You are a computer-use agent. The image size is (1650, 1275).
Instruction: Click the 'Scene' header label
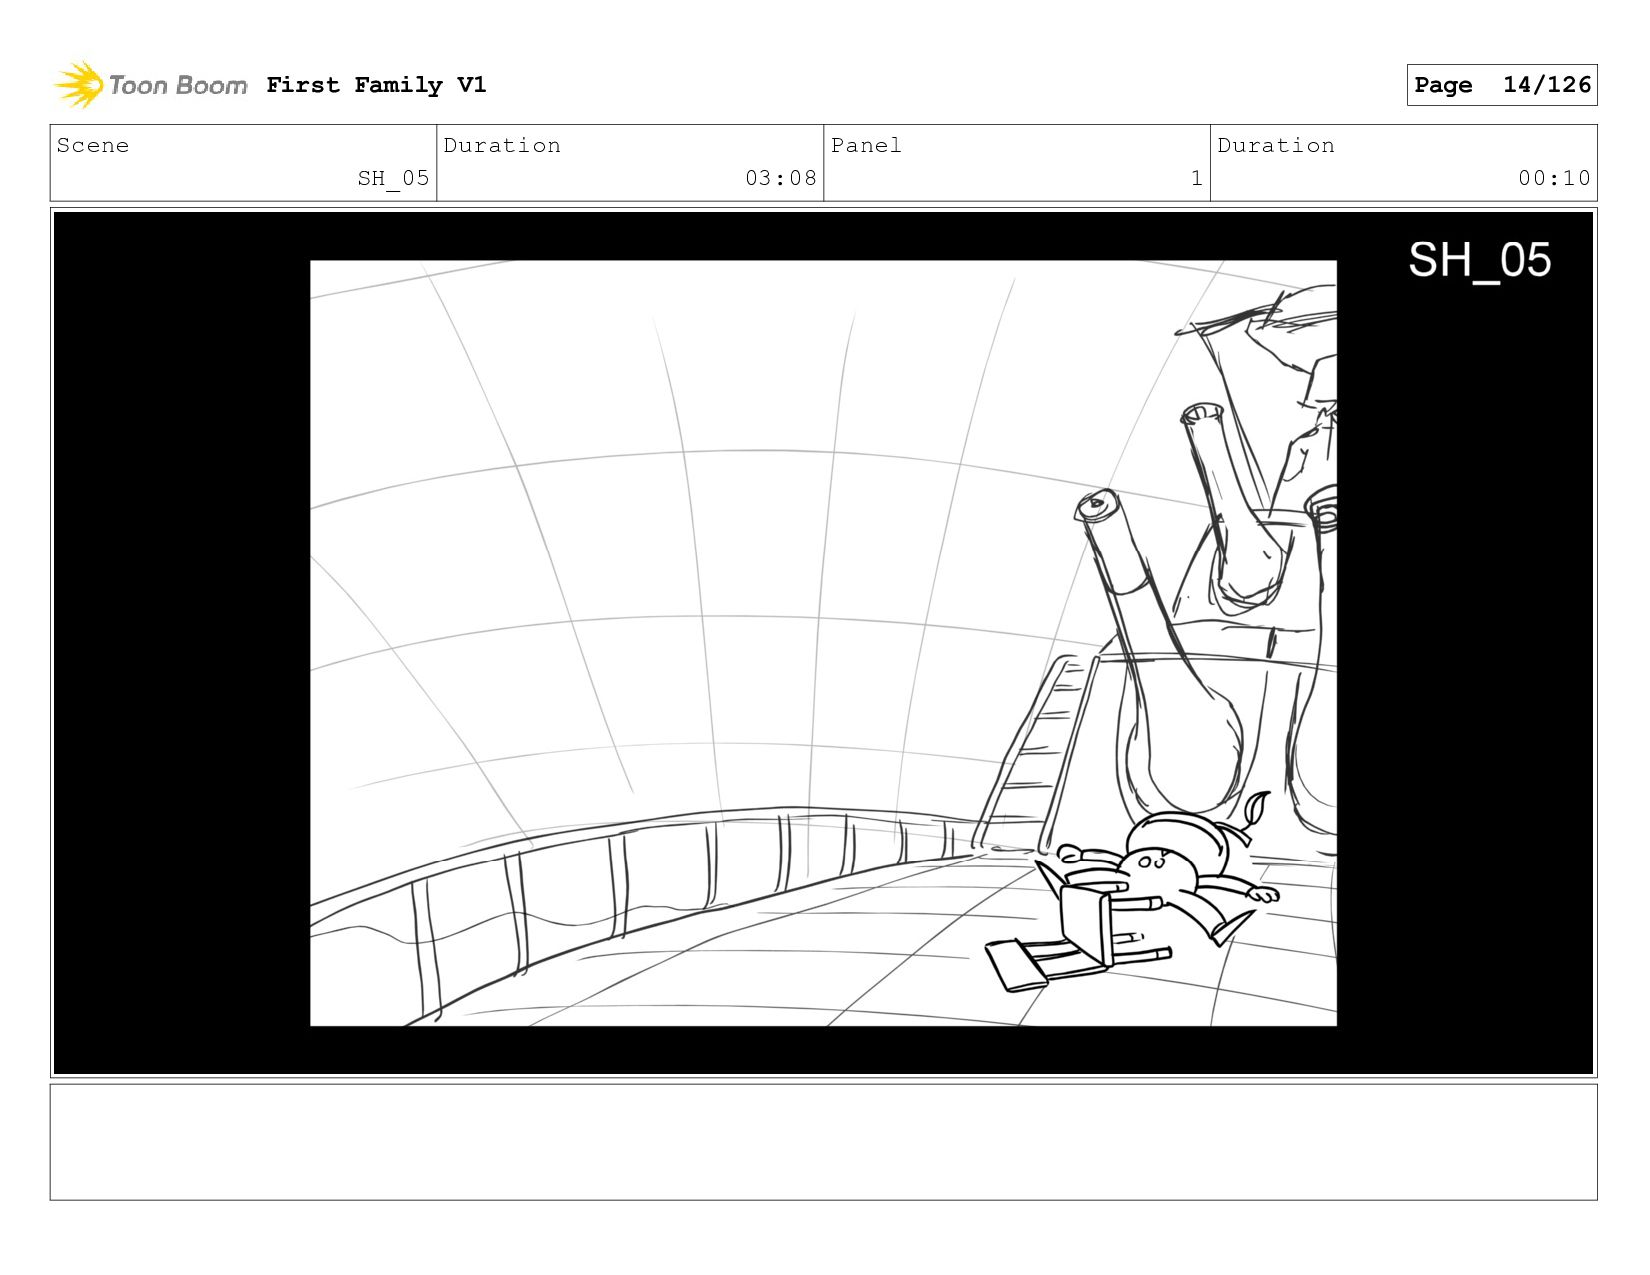(x=93, y=146)
